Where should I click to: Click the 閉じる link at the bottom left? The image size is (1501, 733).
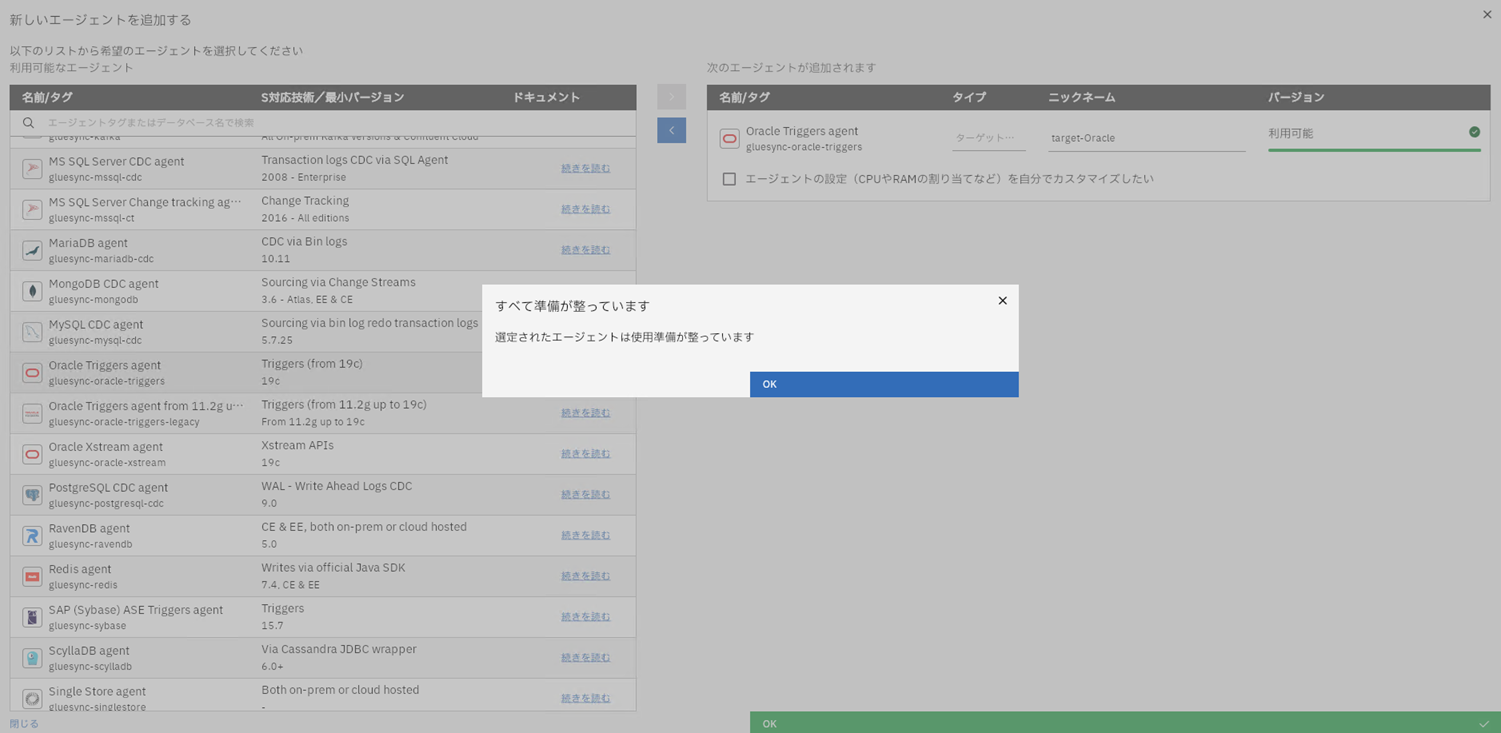pos(24,724)
